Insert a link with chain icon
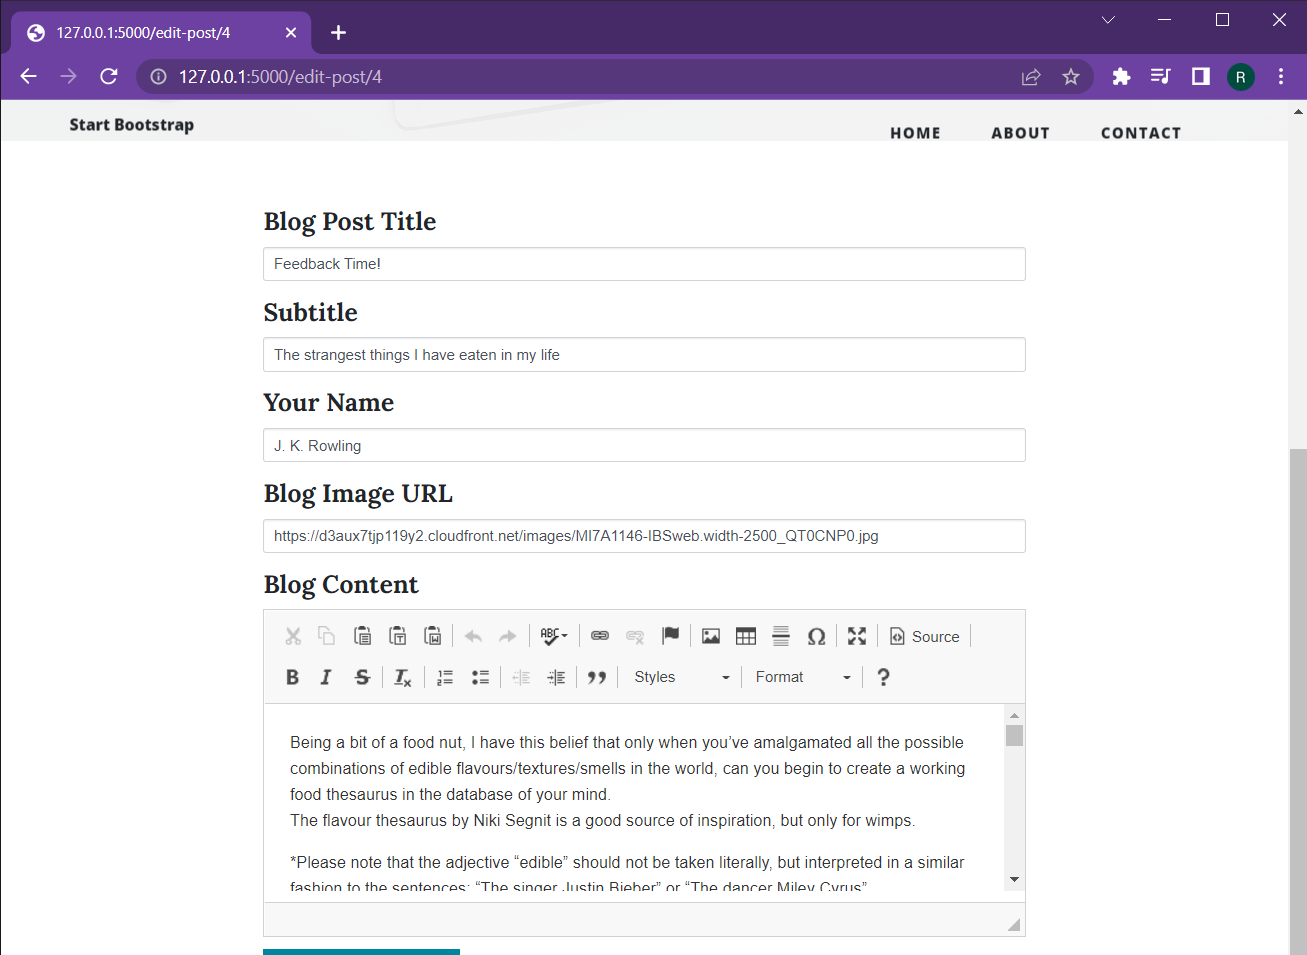Screen dimensions: 1307x955 (600, 636)
